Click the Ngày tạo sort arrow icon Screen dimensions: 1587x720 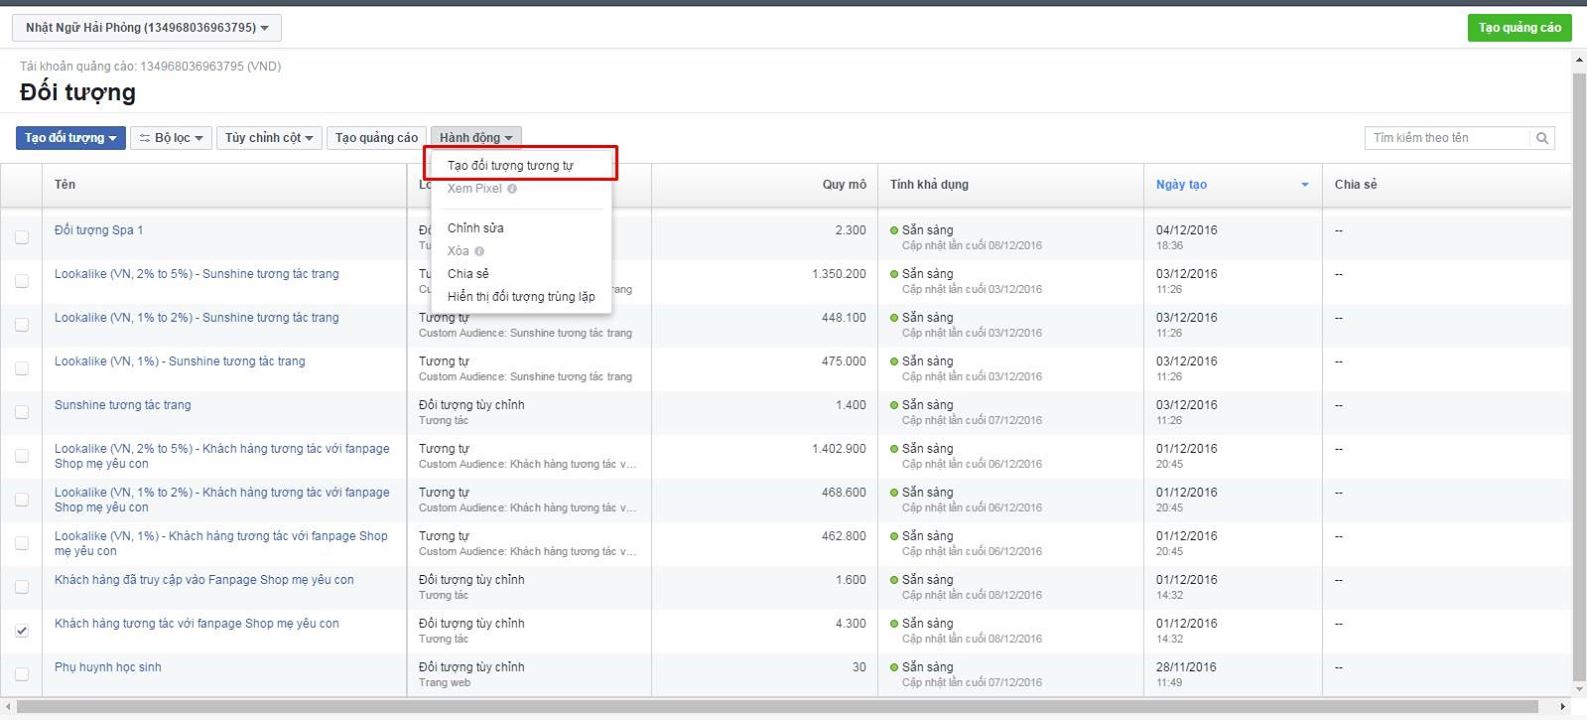[1304, 185]
